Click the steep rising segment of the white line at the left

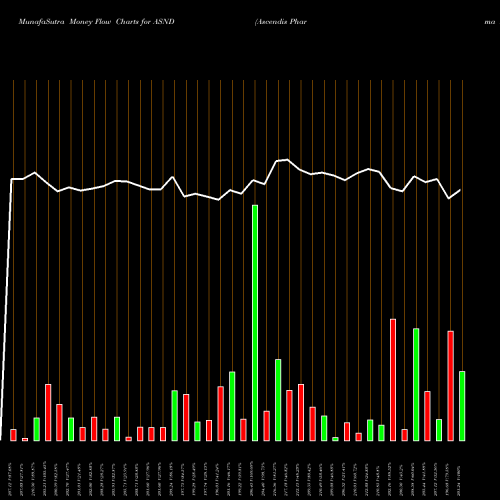[6, 310]
